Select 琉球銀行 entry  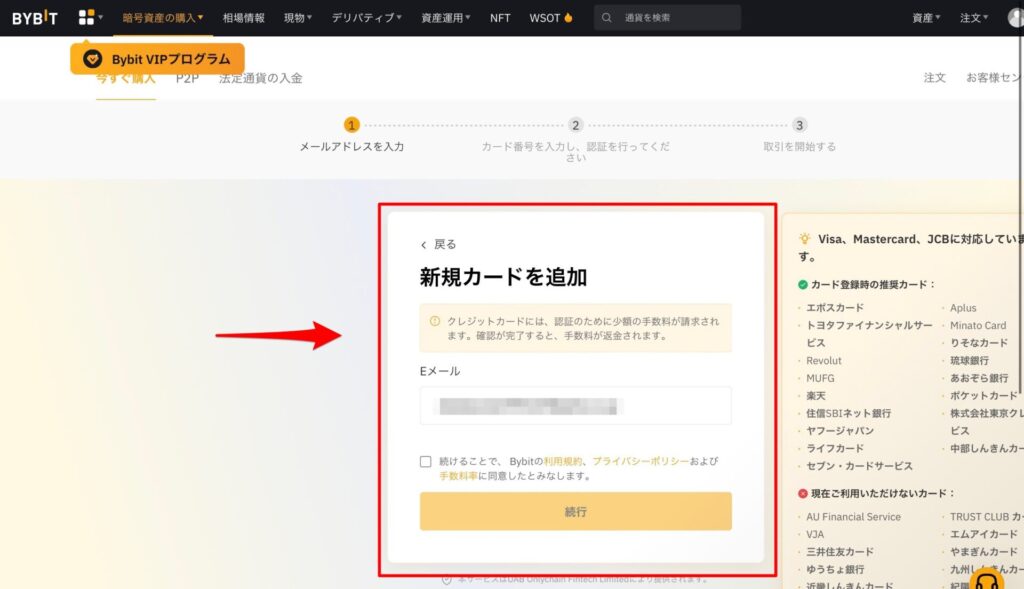(969, 360)
